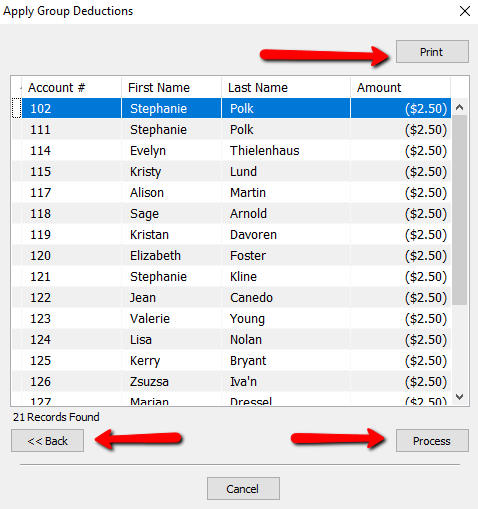Viewport: 478px width, 509px height.
Task: Click the vertical scrollbar thumb
Action: tap(460, 210)
